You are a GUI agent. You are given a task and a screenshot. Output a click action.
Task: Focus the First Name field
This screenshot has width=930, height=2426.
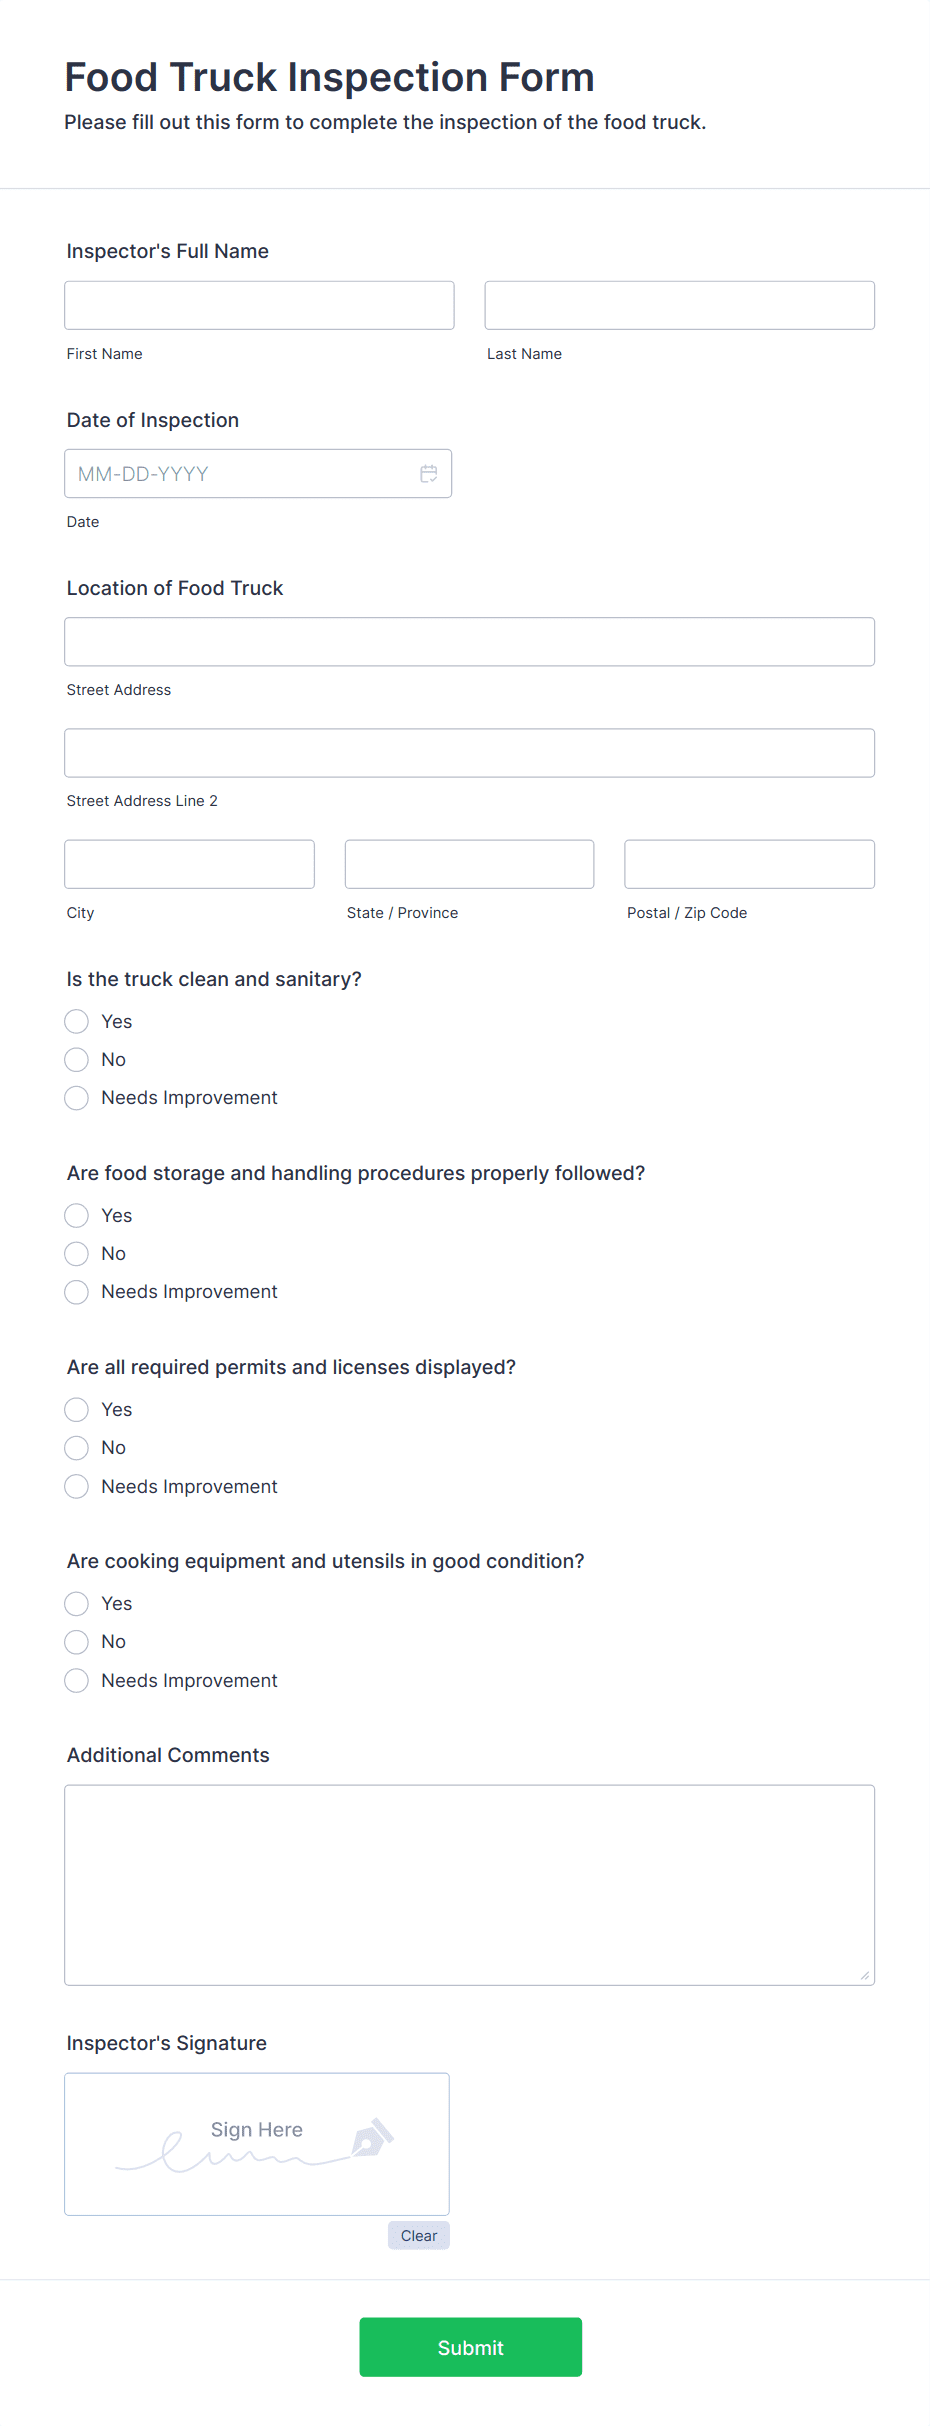(259, 305)
